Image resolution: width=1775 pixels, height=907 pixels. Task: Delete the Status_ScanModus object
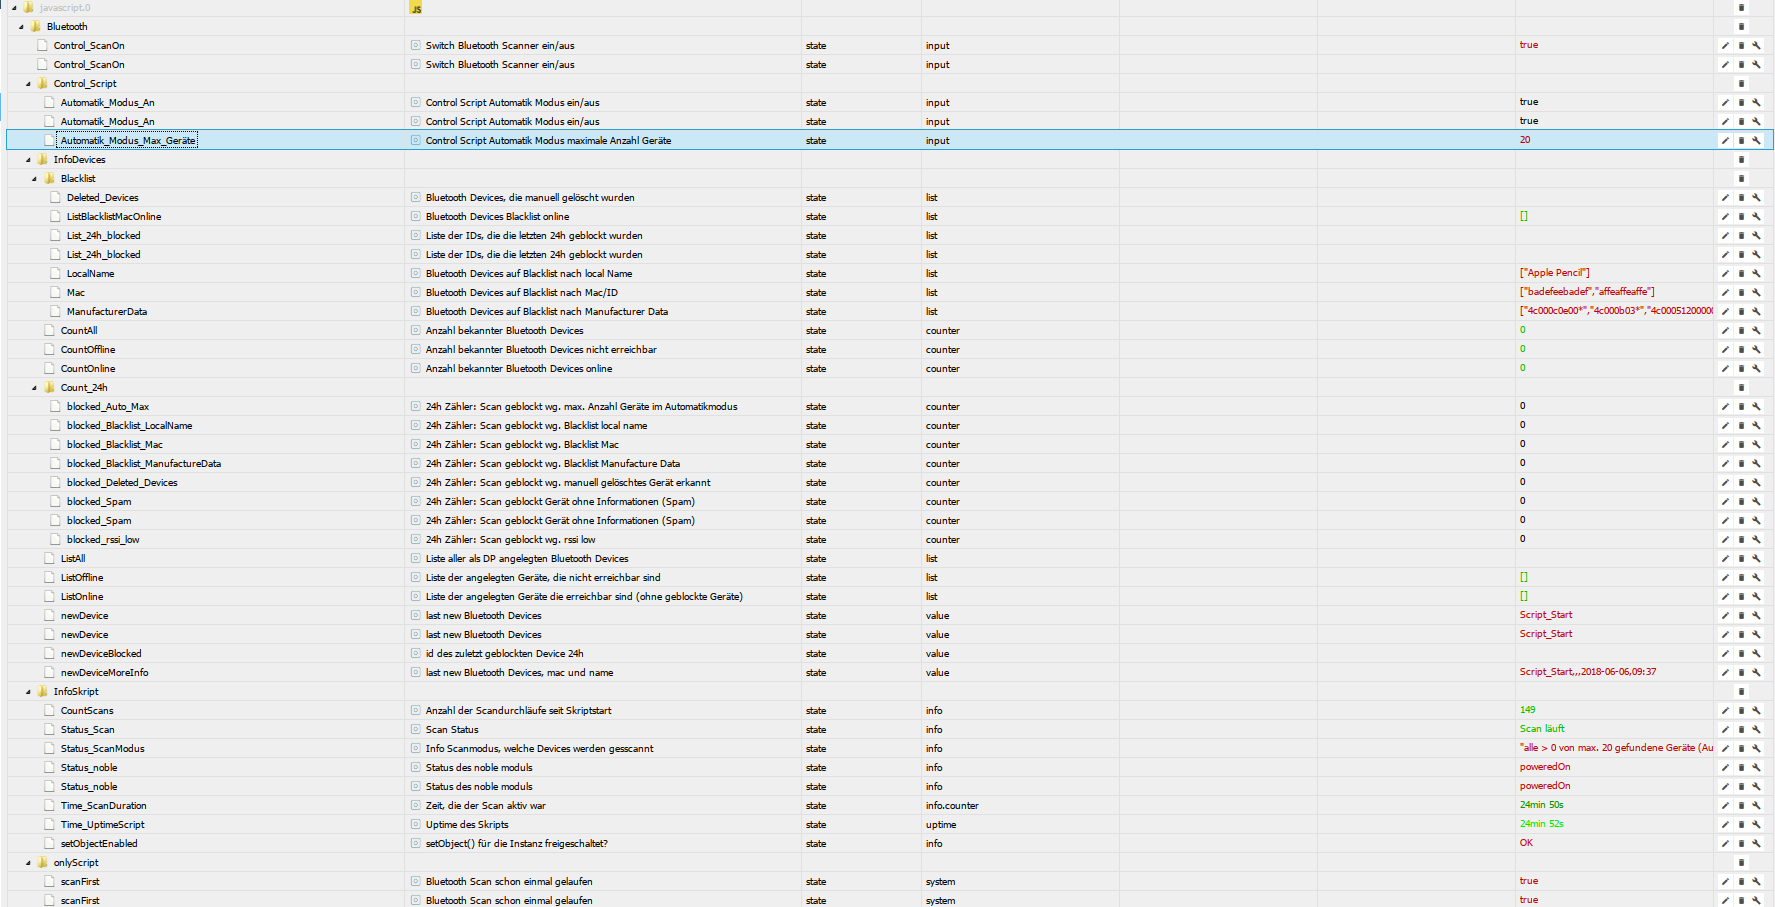click(x=1741, y=749)
